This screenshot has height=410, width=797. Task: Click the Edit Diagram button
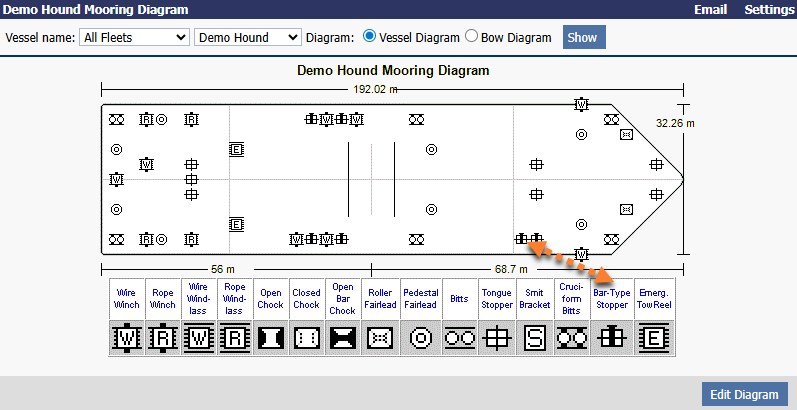click(x=744, y=394)
